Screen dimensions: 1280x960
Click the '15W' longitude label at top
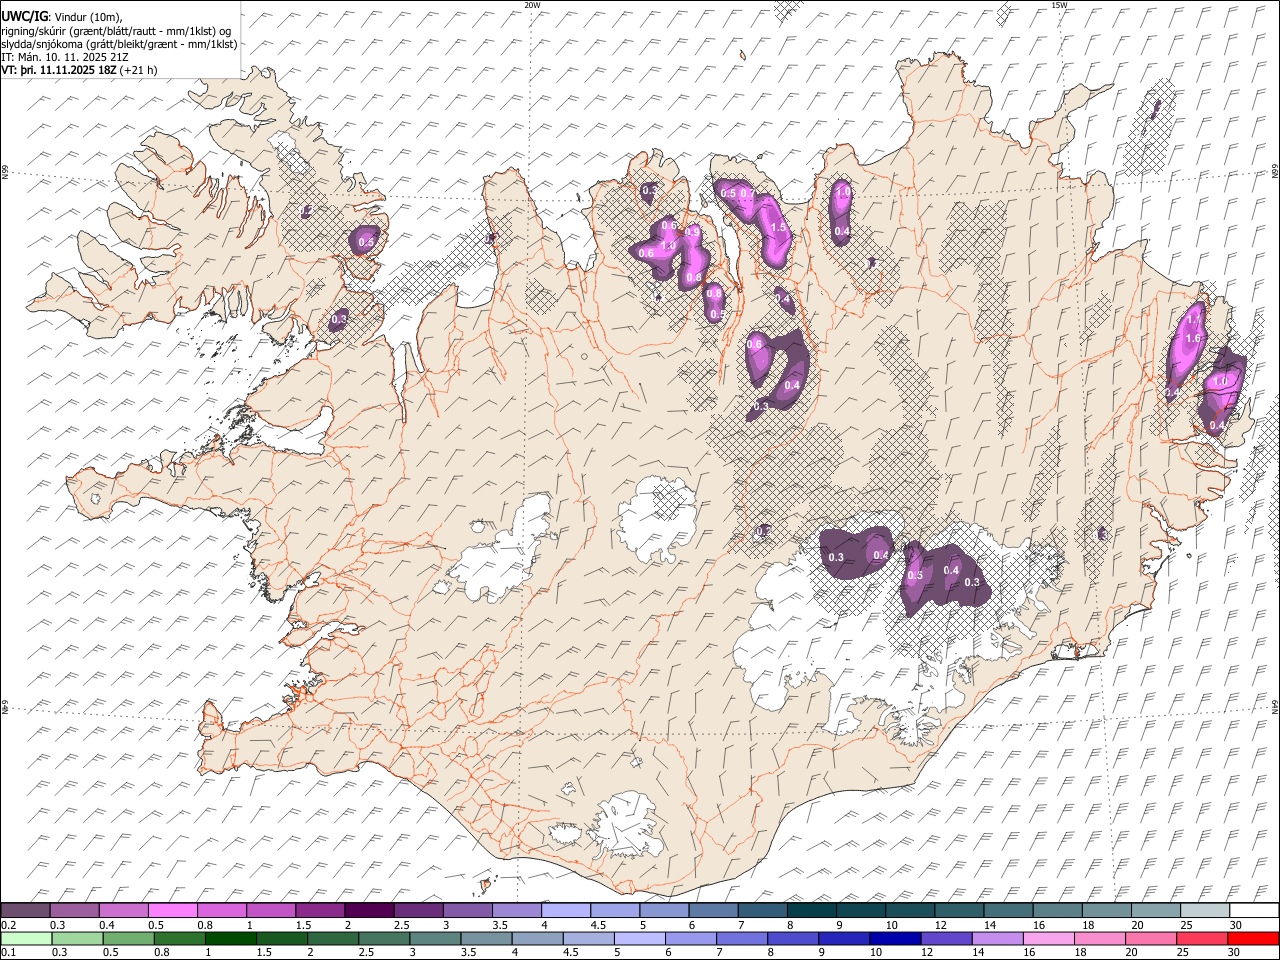coord(1059,5)
